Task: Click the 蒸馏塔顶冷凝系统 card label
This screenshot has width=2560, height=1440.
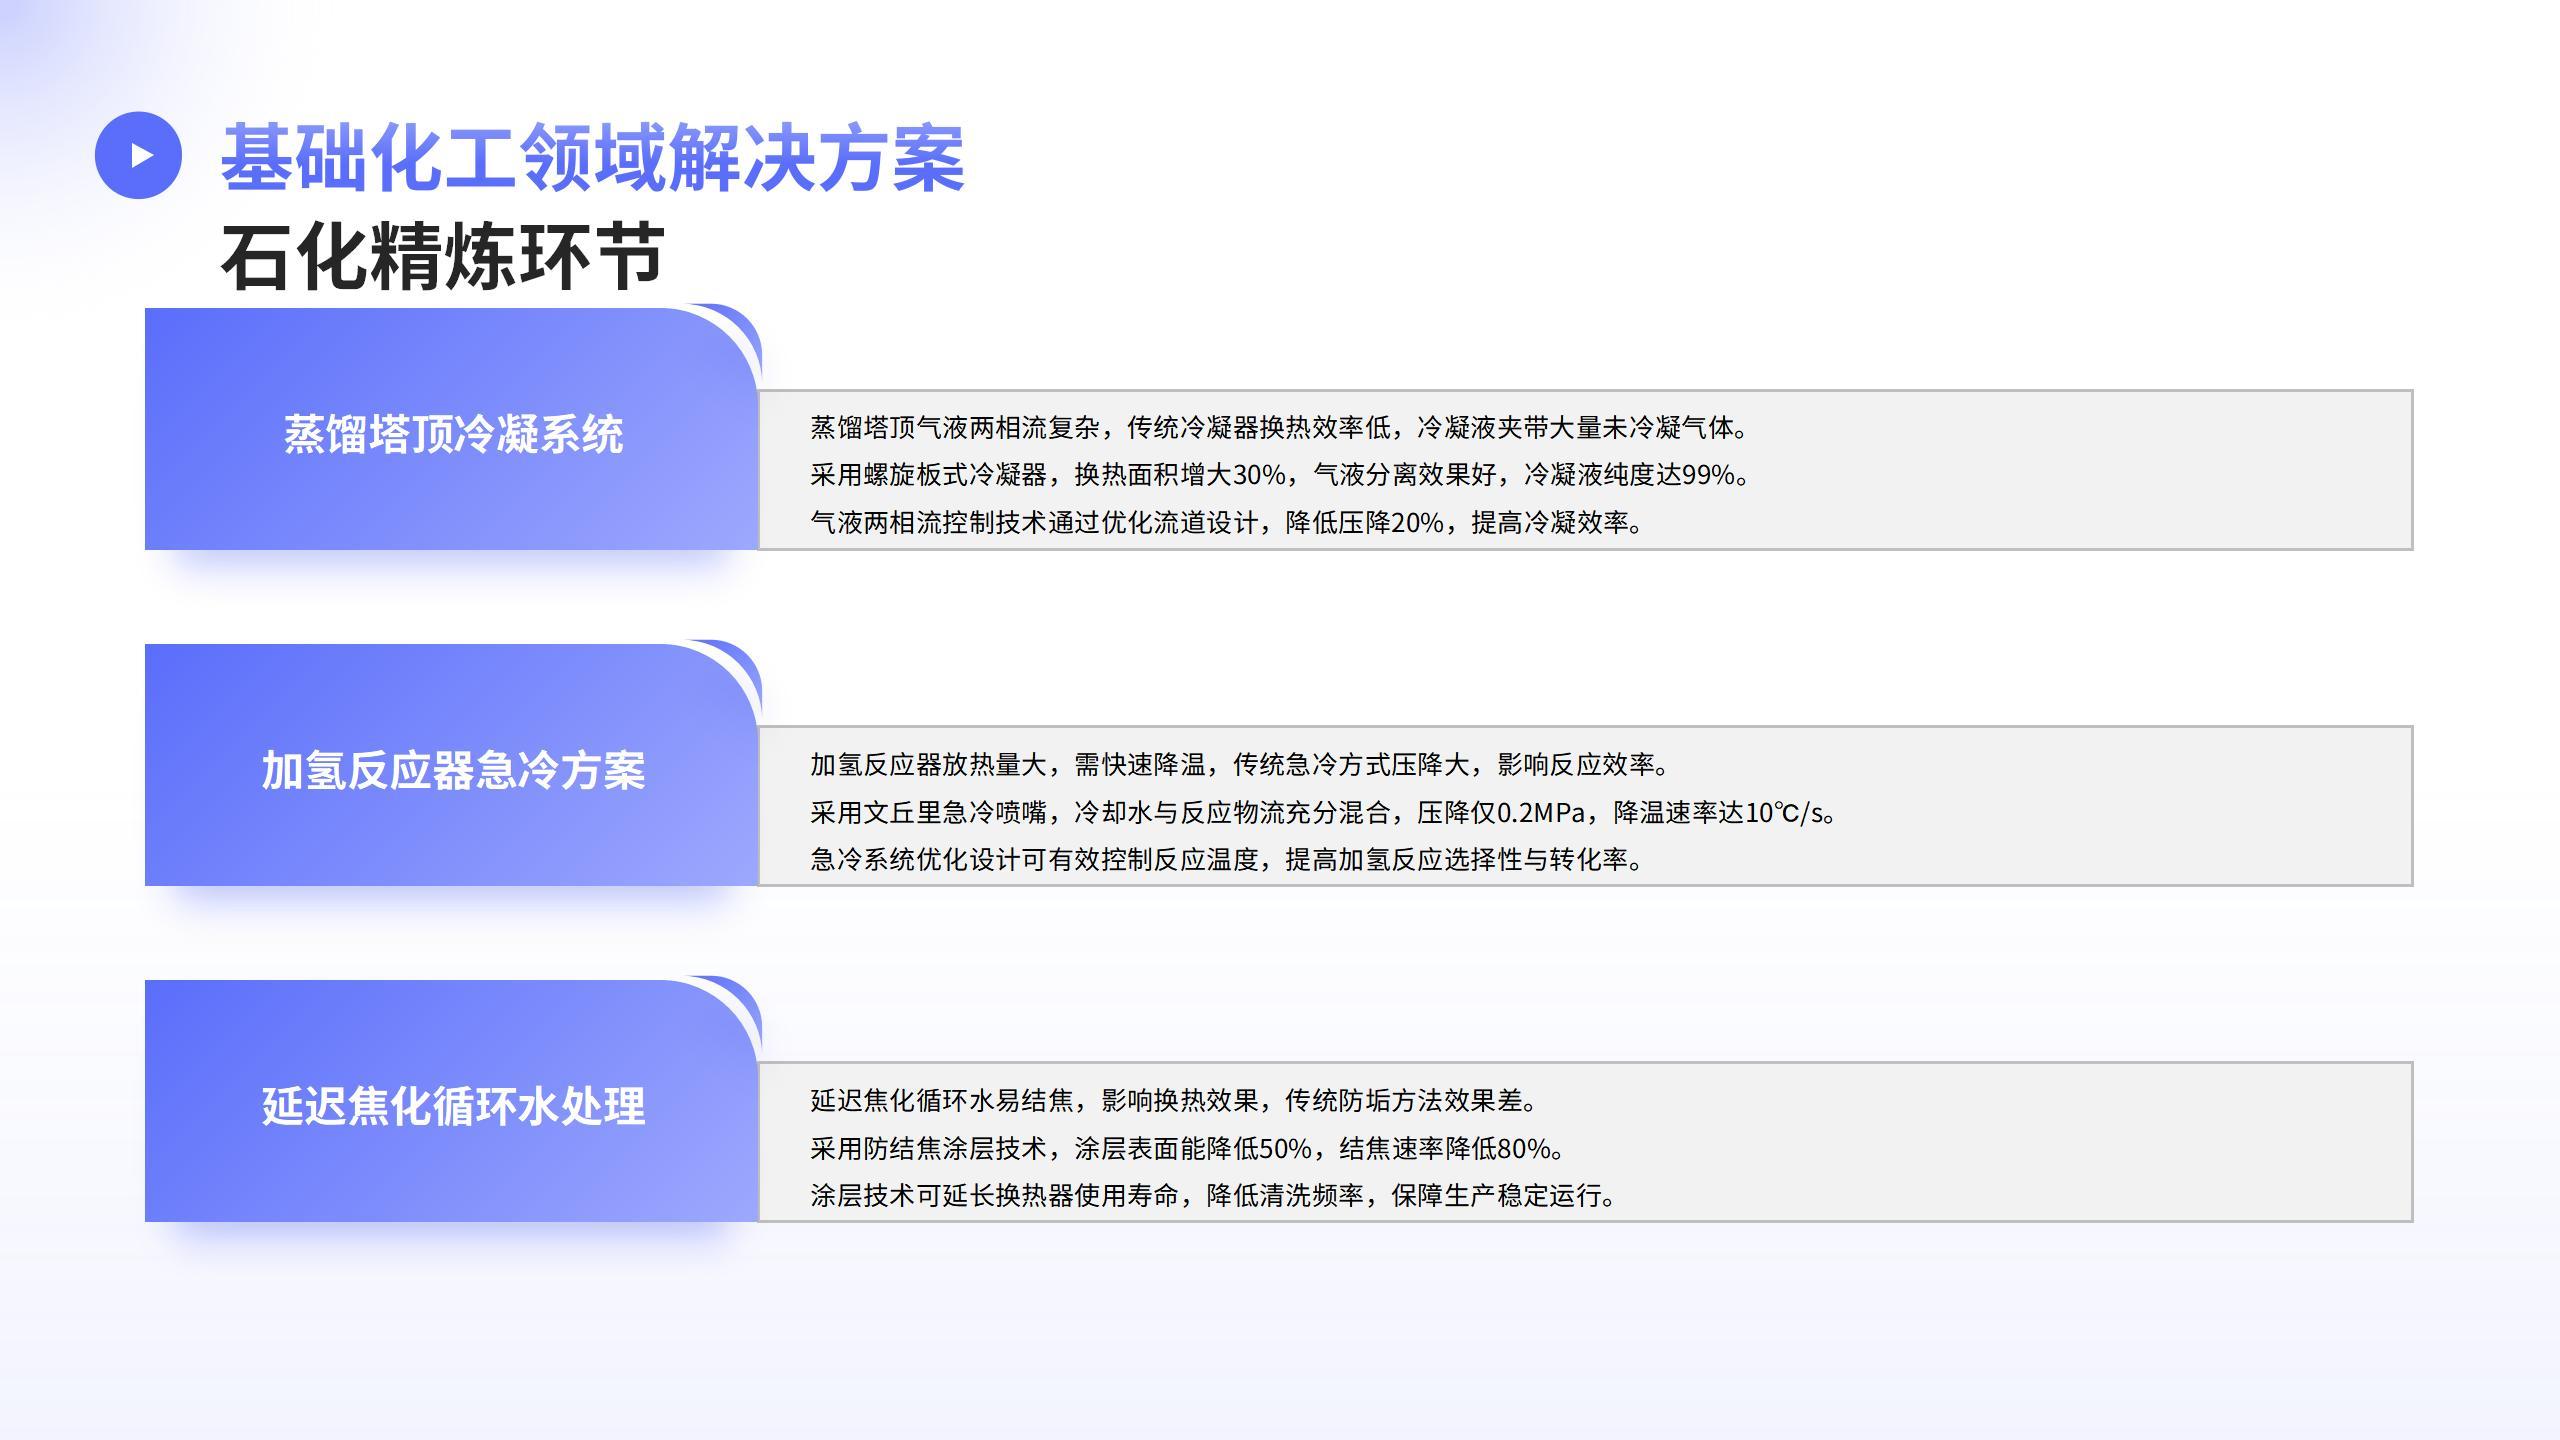Action: tap(453, 434)
